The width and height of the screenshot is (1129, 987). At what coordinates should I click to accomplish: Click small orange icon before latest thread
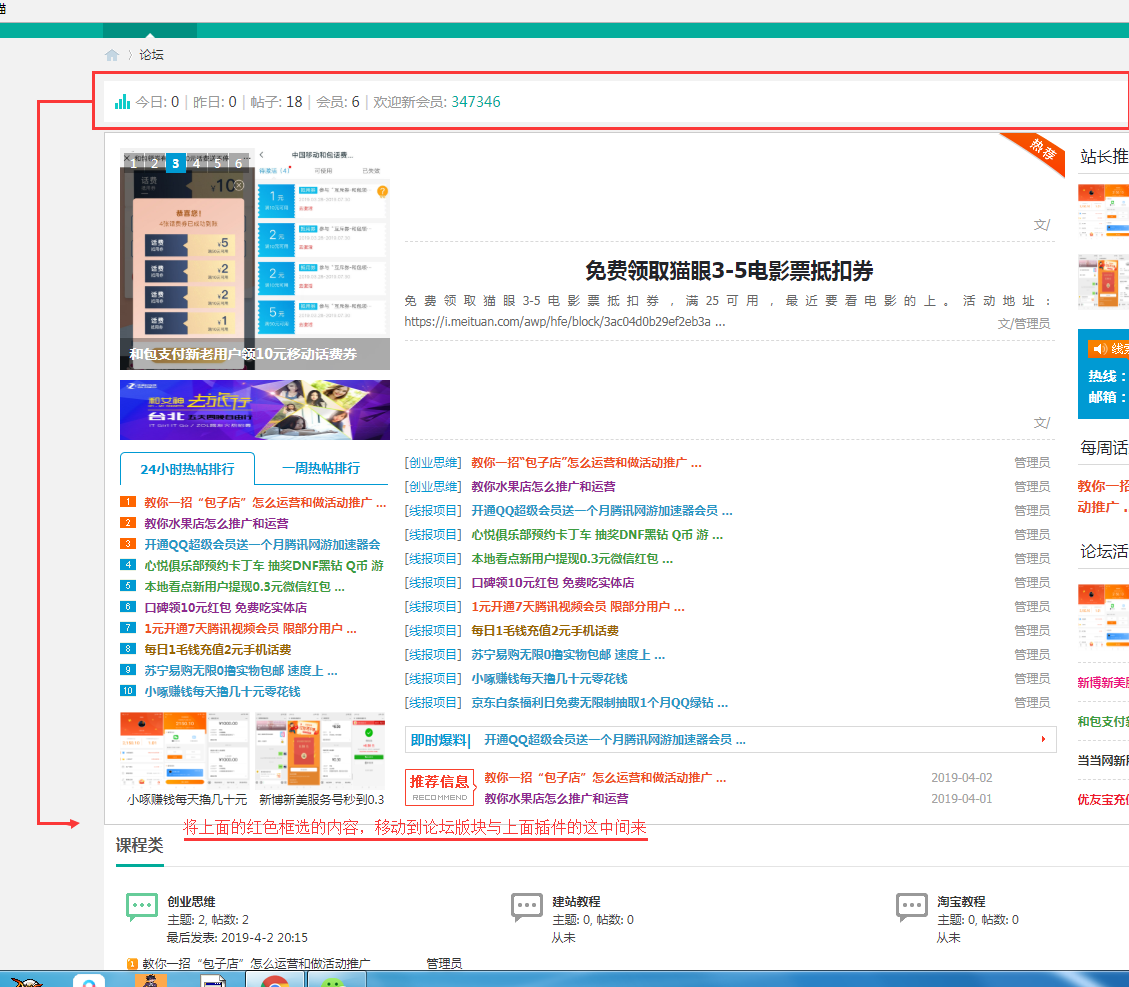click(132, 964)
